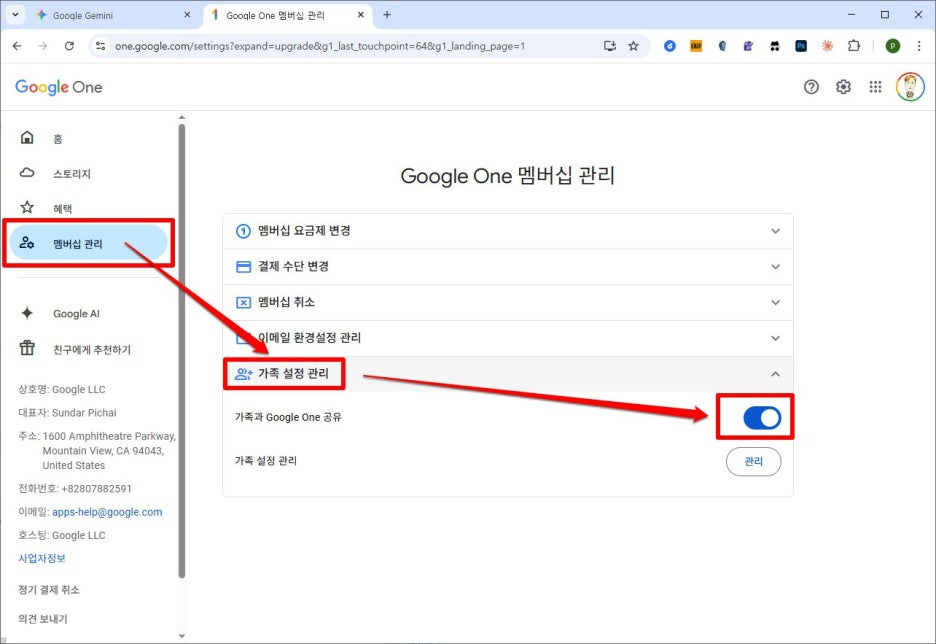
Task: Click 의견 보내기 link
Action: (x=42, y=619)
